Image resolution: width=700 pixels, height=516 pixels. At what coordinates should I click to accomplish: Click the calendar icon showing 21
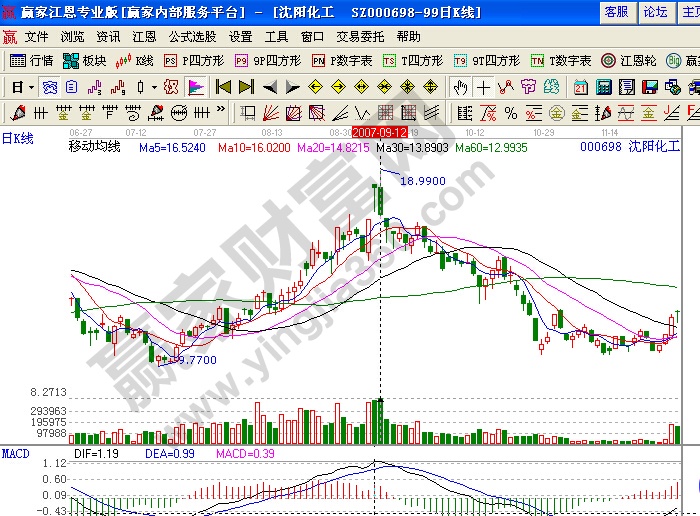point(581,87)
